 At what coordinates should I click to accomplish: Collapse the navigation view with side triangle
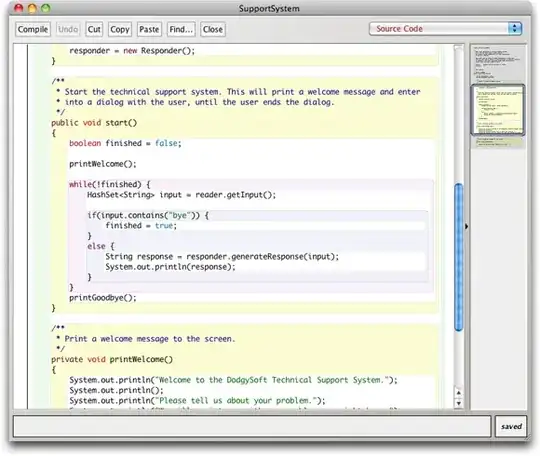(x=466, y=226)
